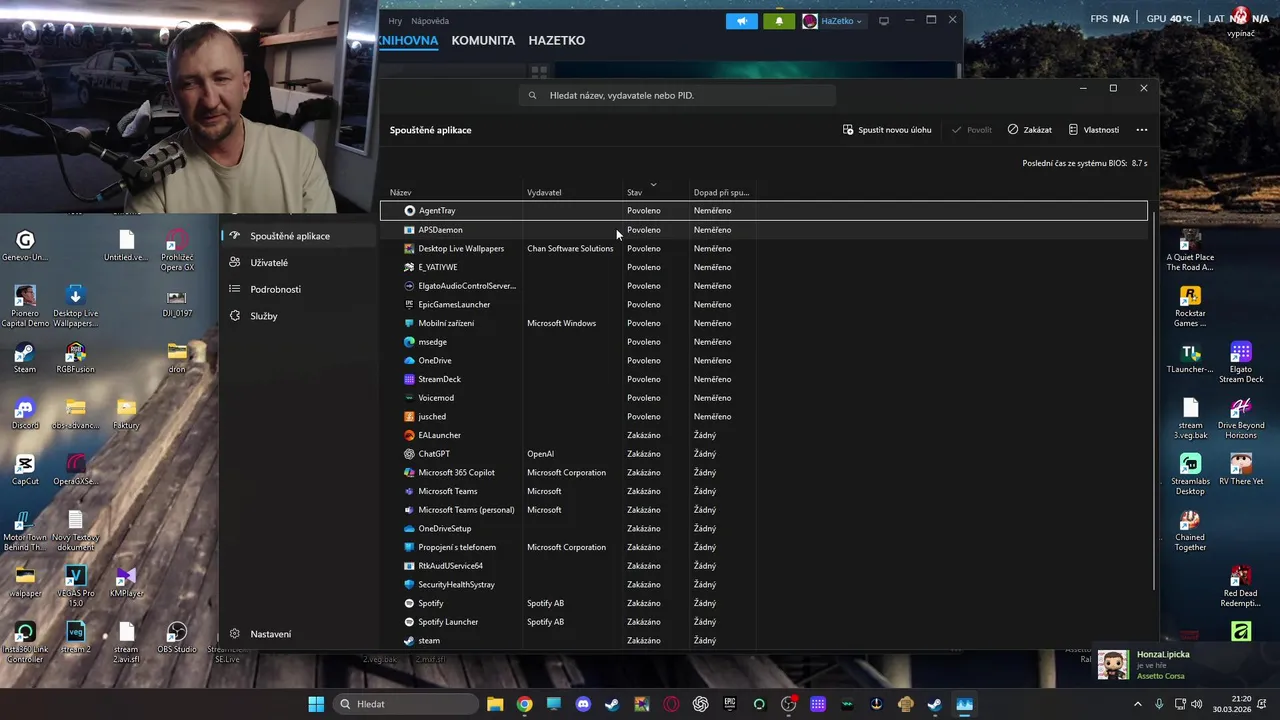Select the OneDrive startup entry
The height and width of the screenshot is (720, 1280).
[764, 360]
